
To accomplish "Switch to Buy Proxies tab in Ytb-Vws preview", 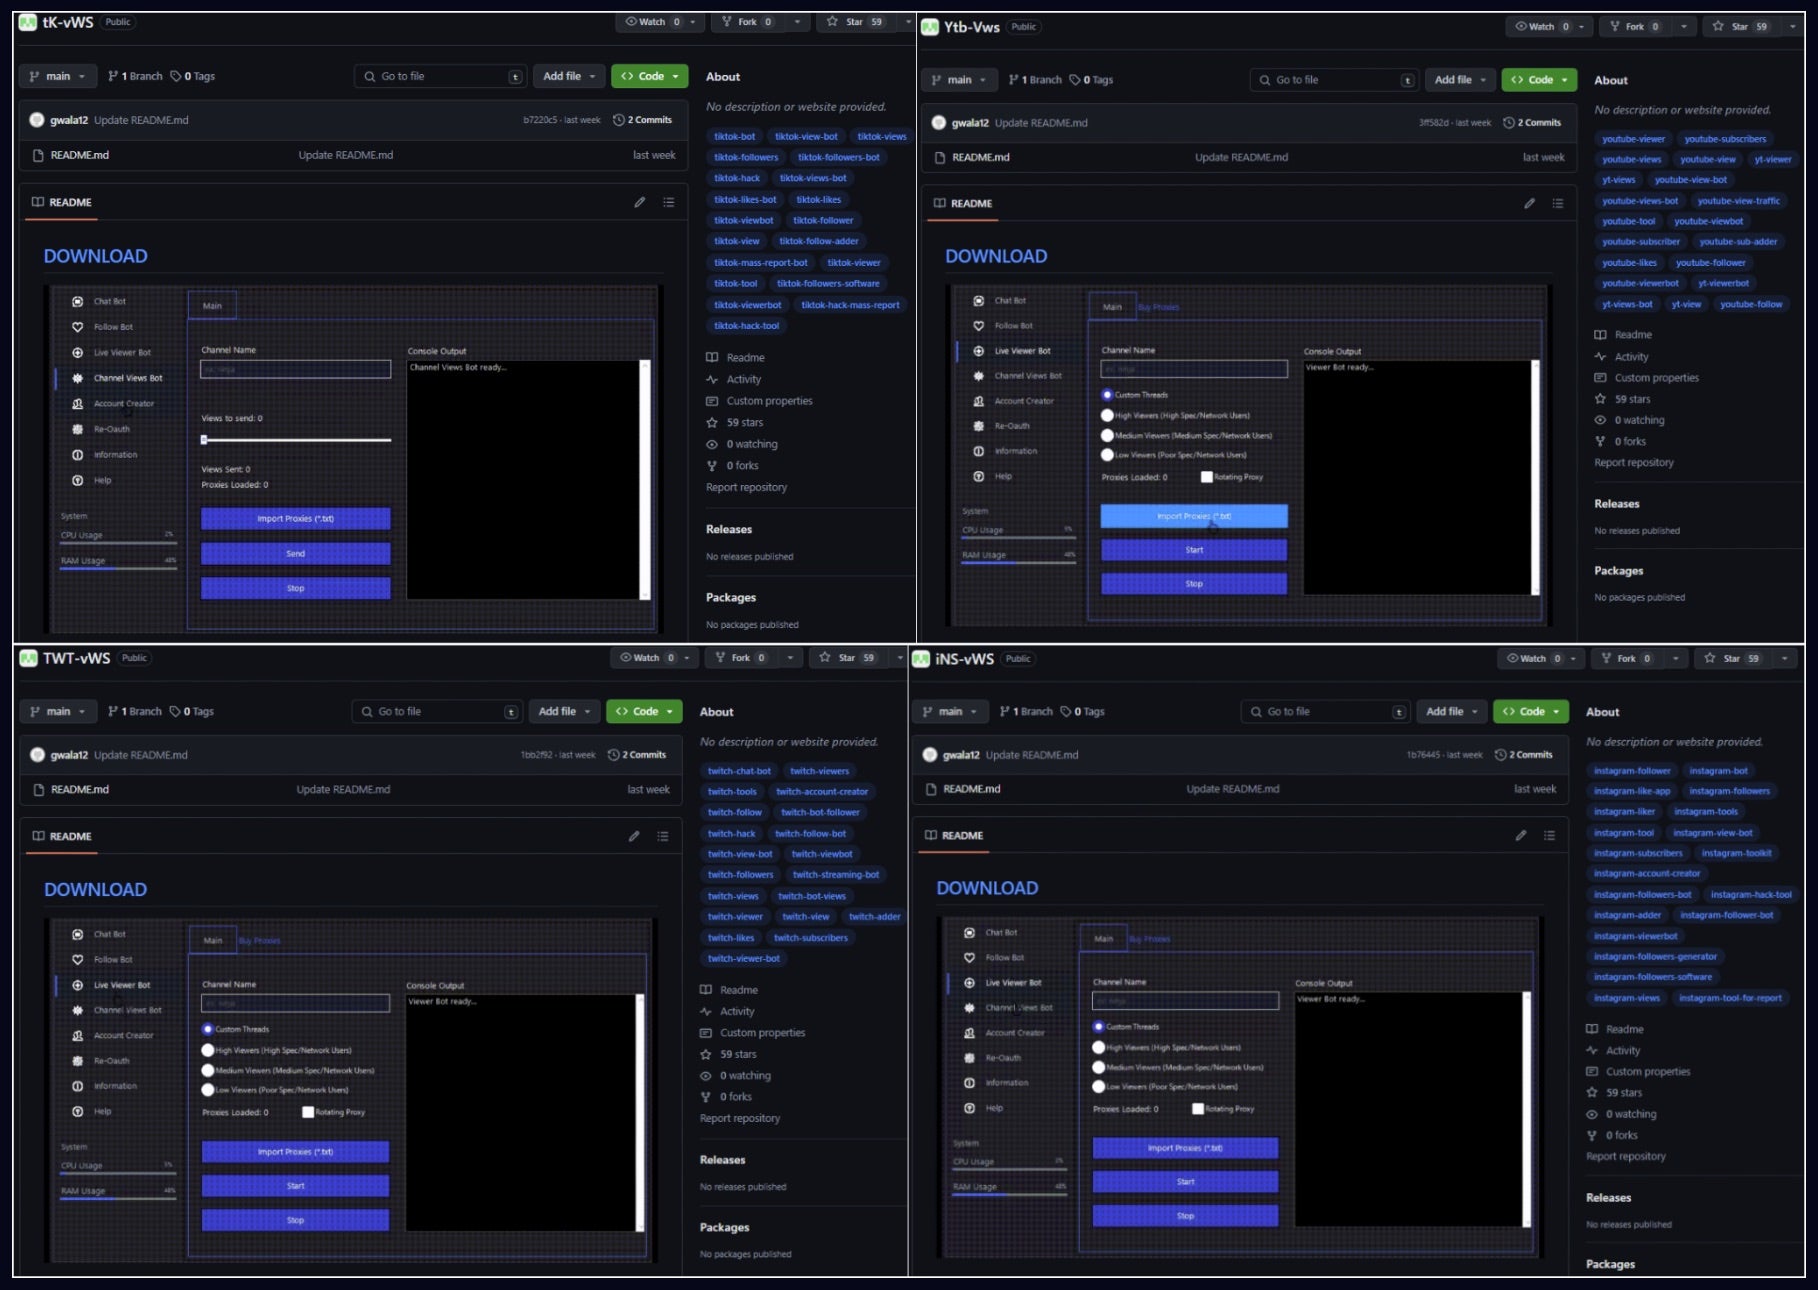I will coord(1158,307).
